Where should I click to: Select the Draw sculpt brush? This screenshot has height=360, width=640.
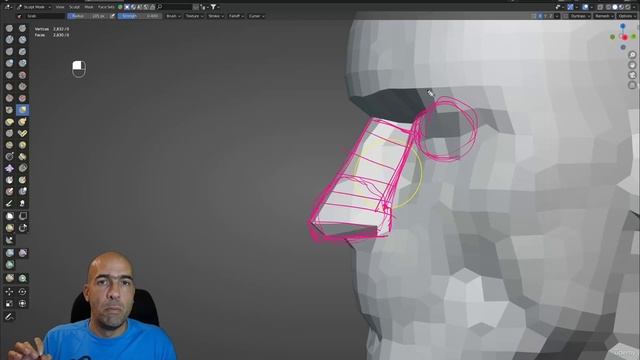click(x=9, y=28)
